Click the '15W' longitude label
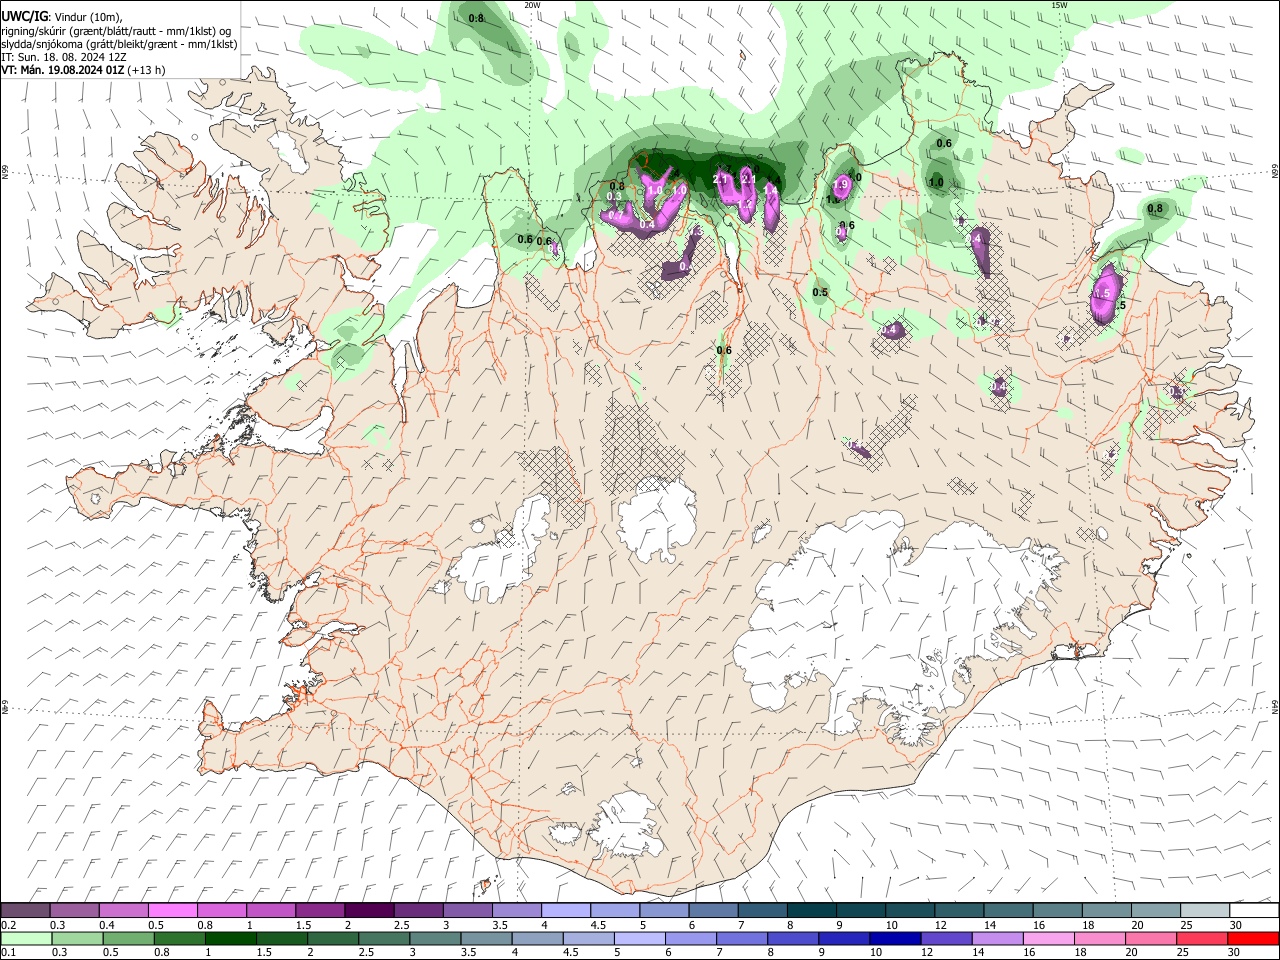This screenshot has height=960, width=1280. pos(1059,5)
